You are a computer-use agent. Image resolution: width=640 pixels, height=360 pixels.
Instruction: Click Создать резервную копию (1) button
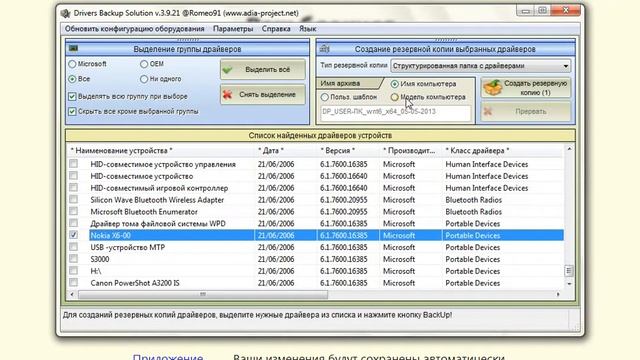(526, 88)
